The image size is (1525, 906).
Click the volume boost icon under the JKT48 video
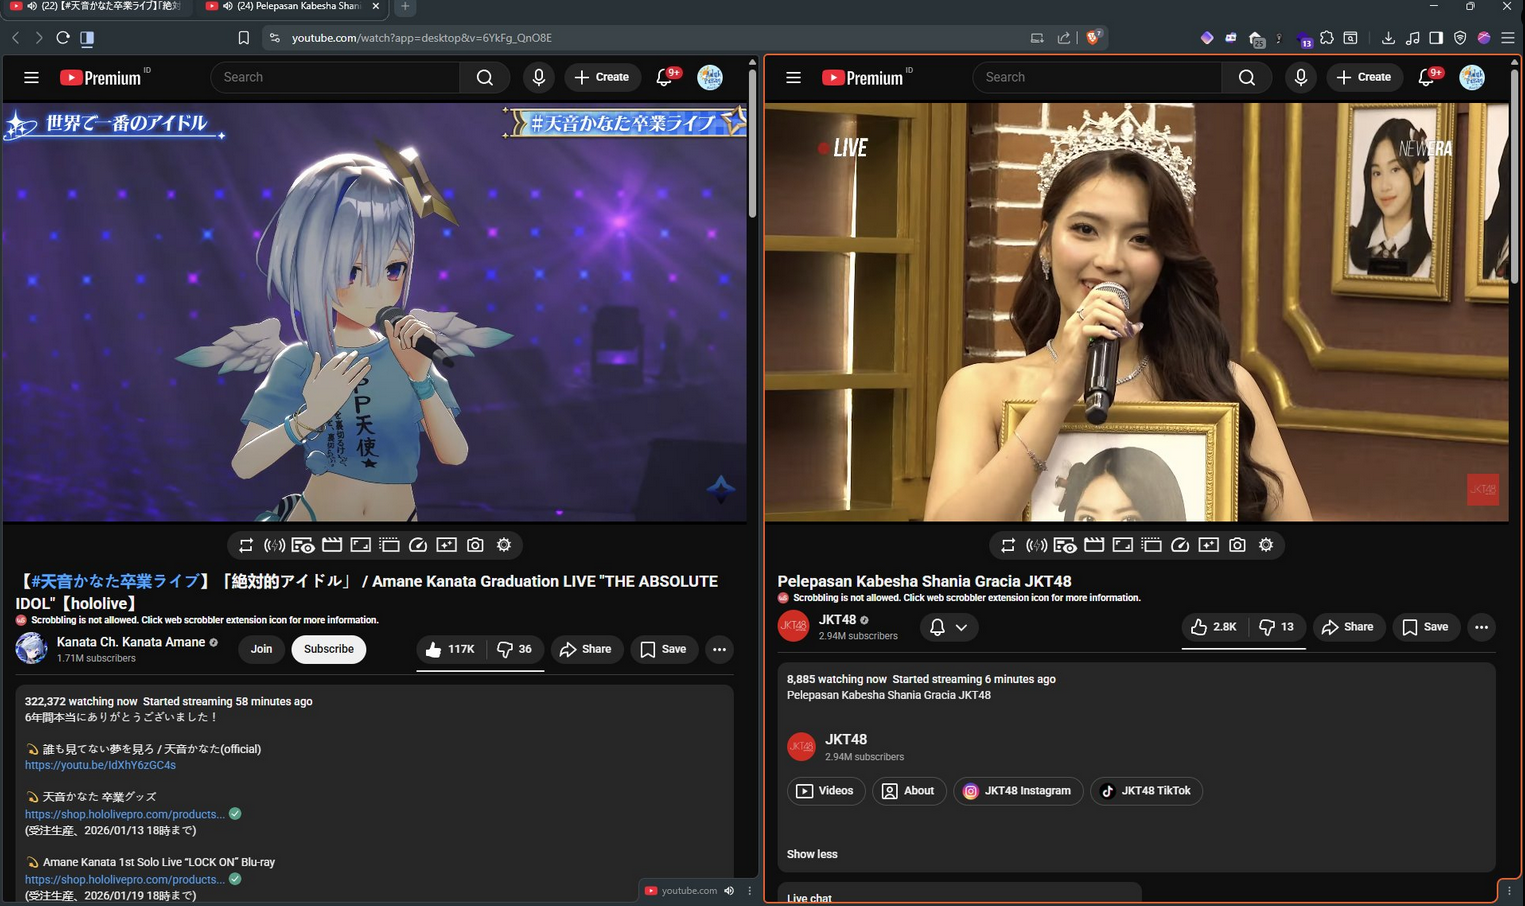pos(1036,545)
